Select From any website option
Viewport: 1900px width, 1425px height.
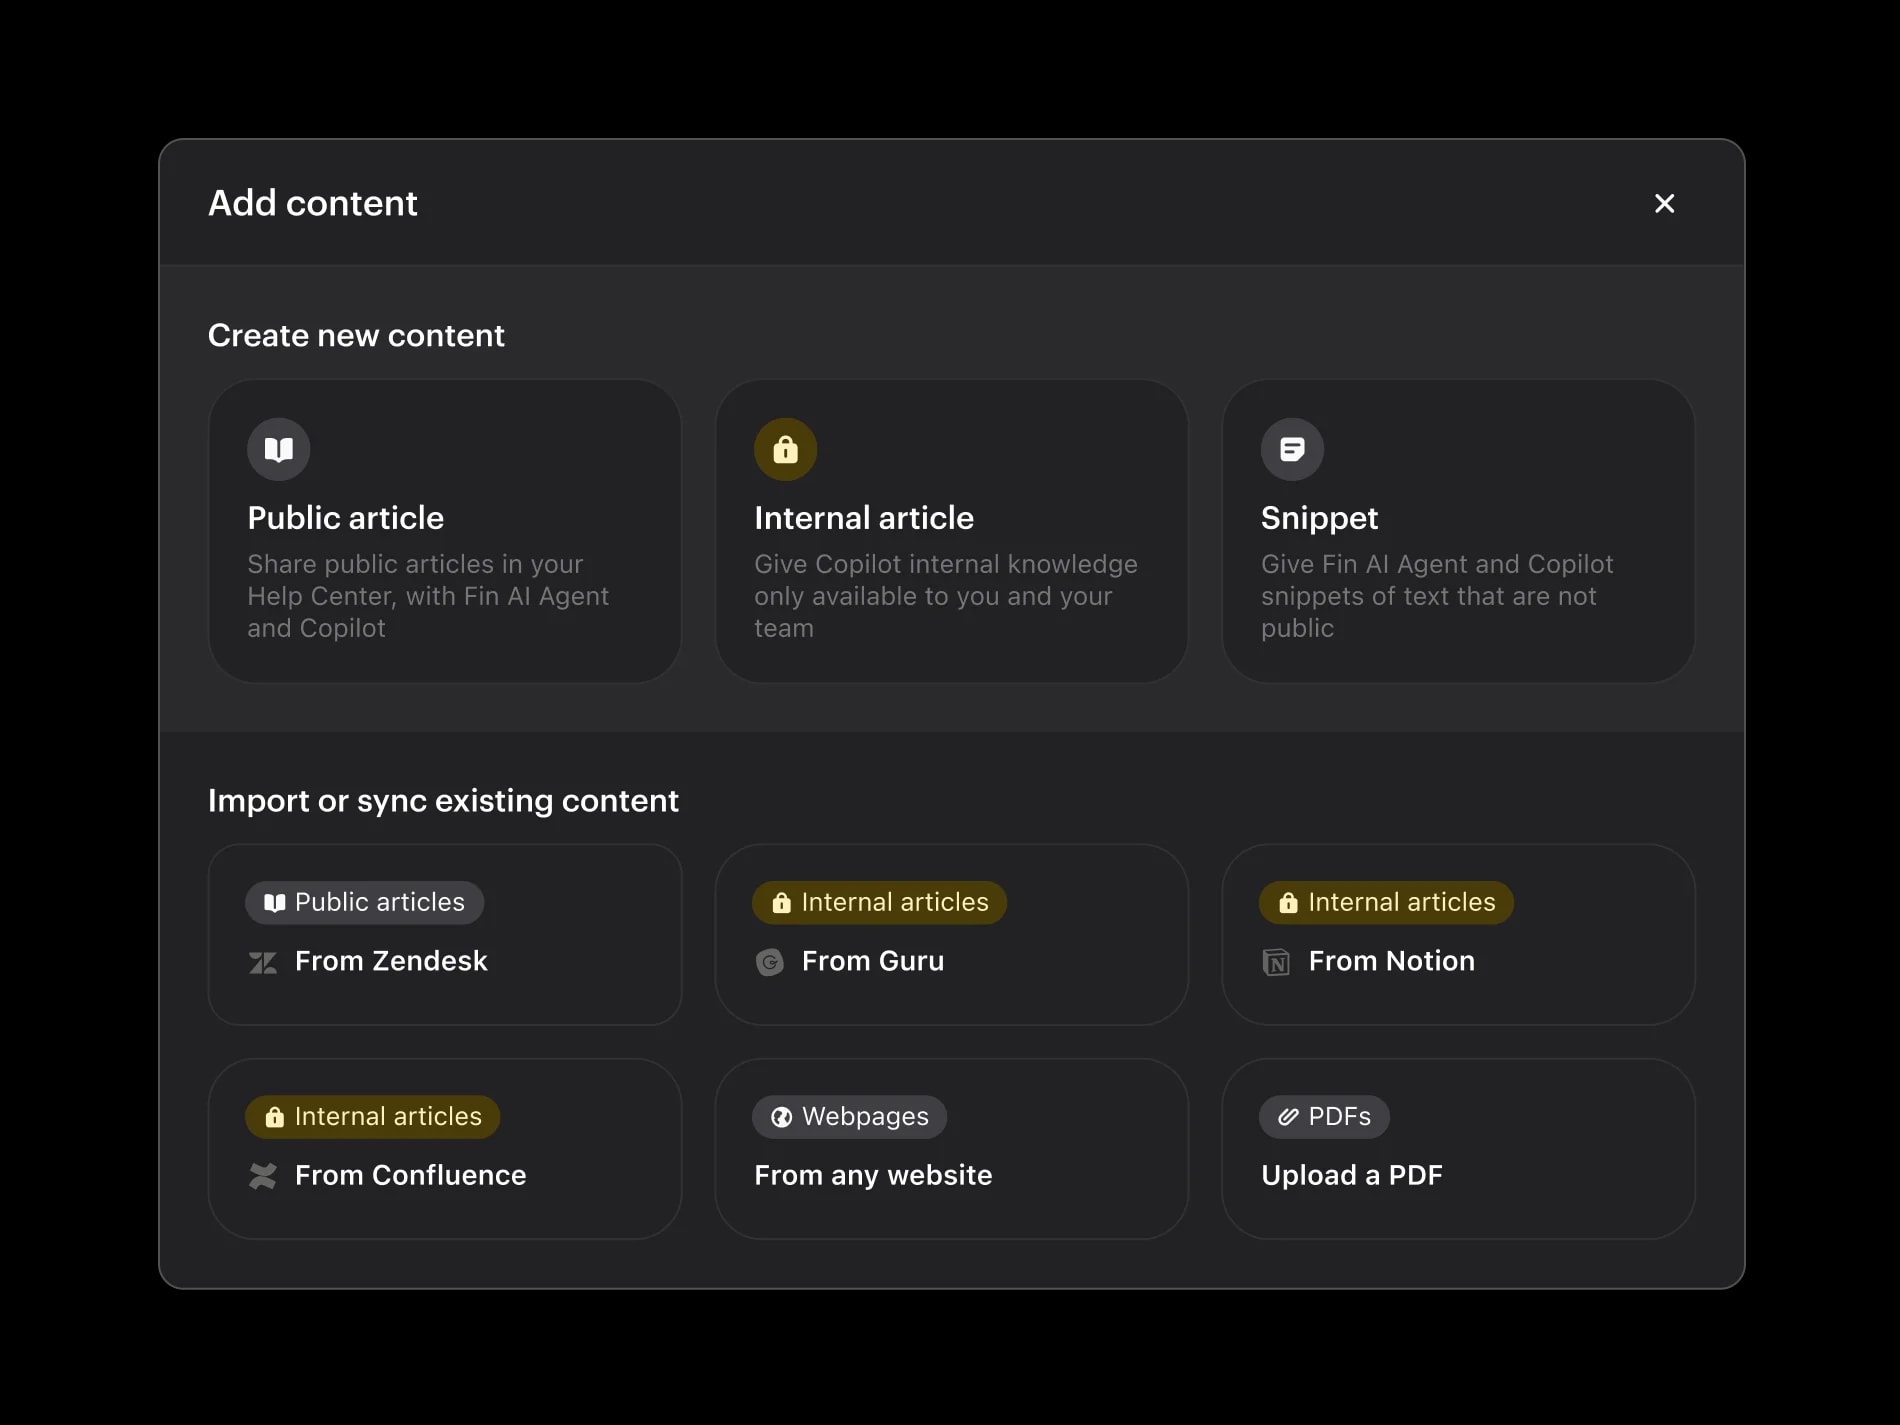[951, 1149]
